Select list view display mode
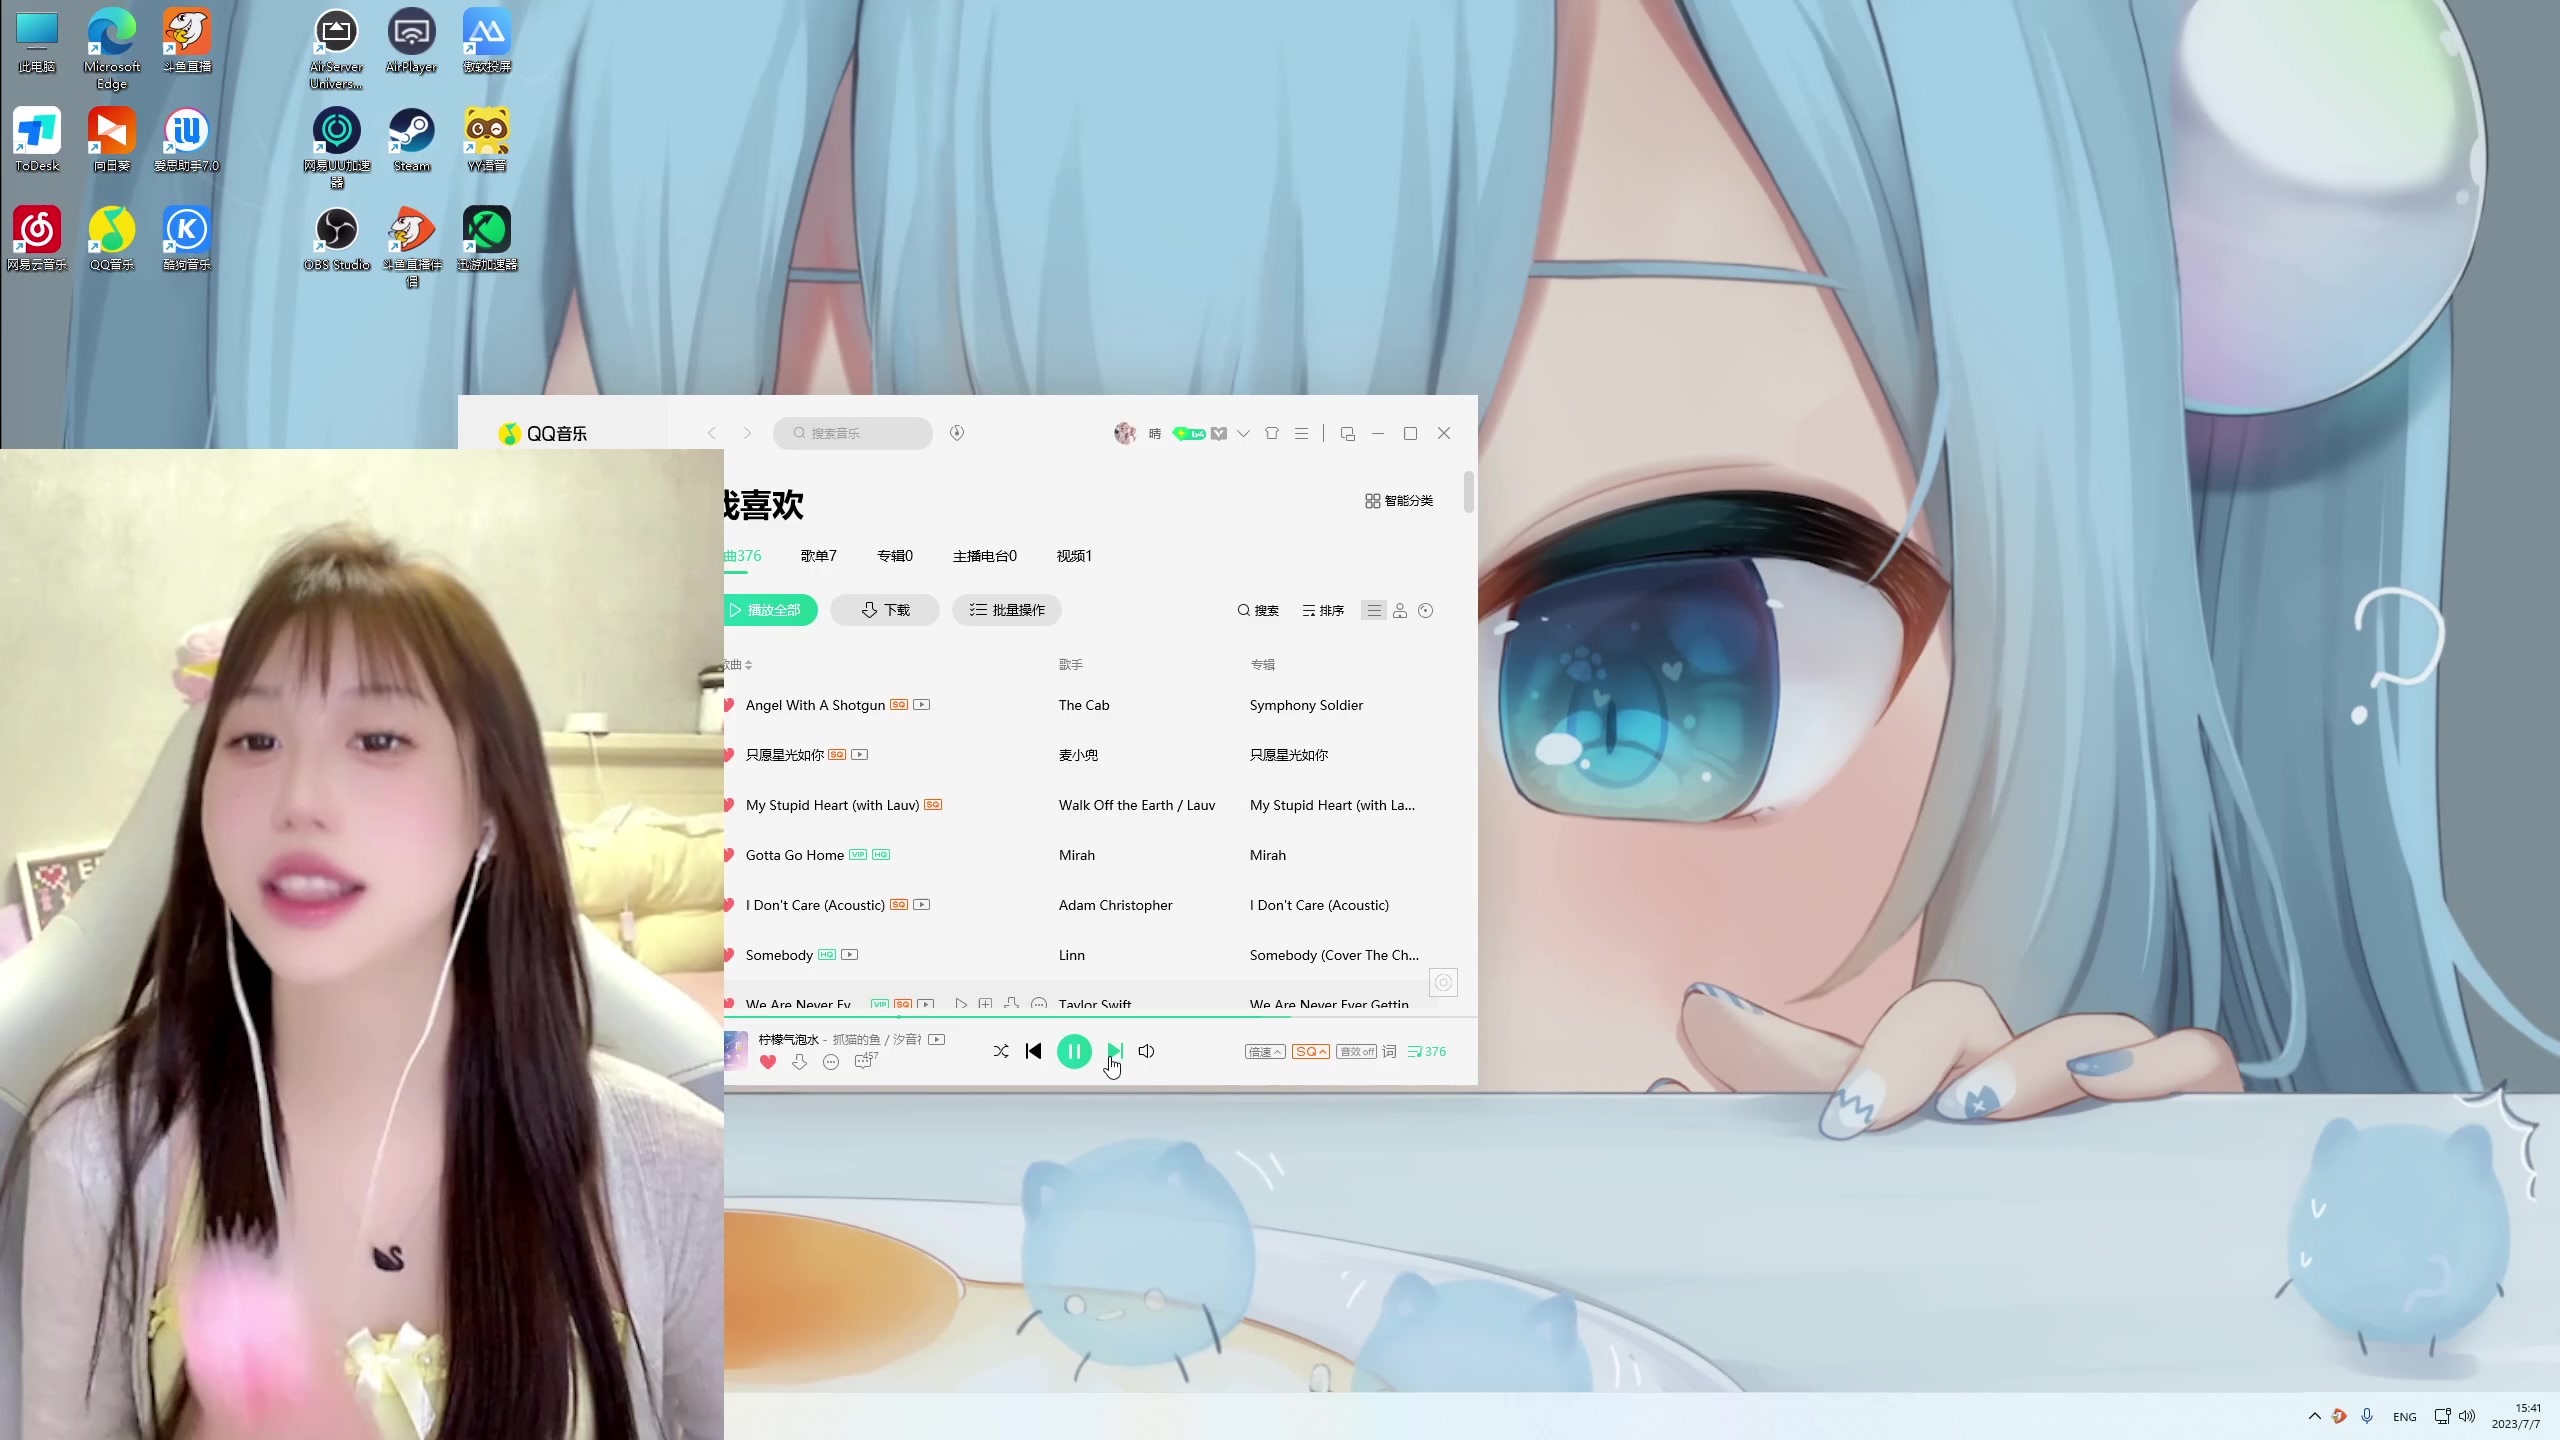This screenshot has height=1440, width=2560. 1374,610
